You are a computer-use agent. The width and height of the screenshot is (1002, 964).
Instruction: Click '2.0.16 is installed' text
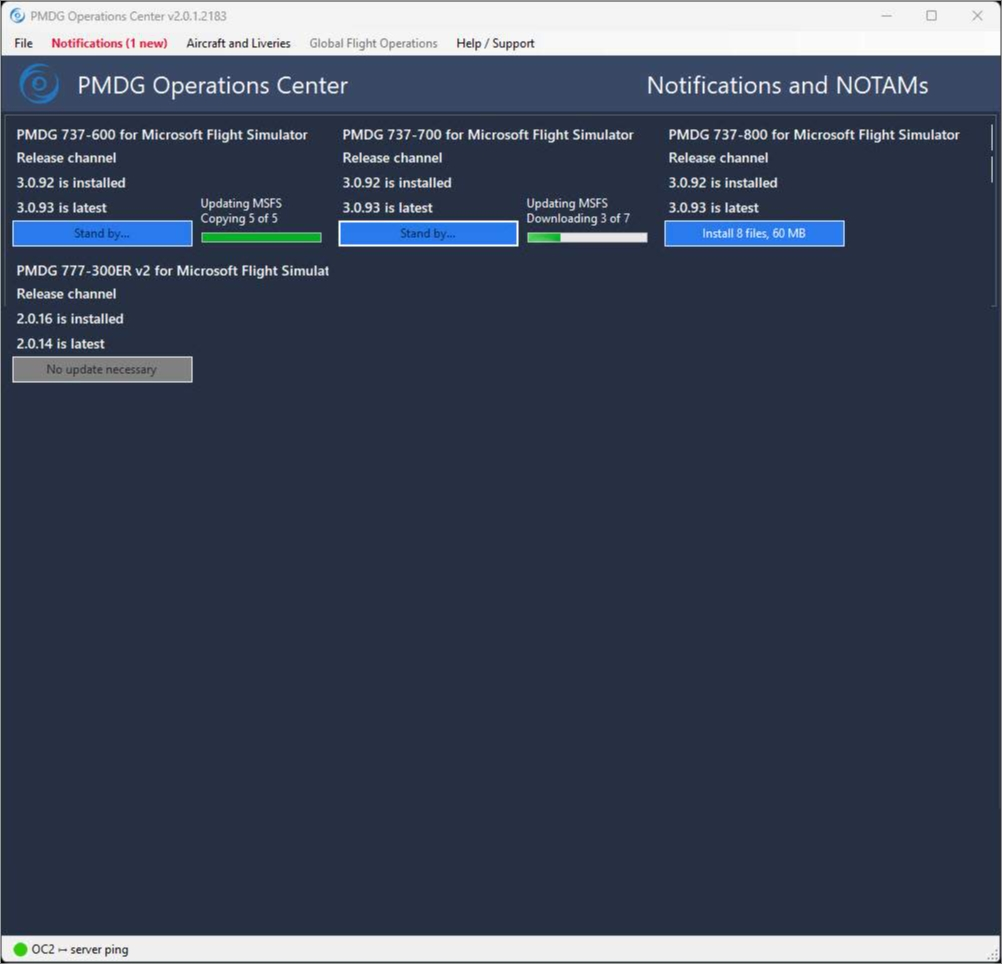pyautogui.click(x=70, y=319)
